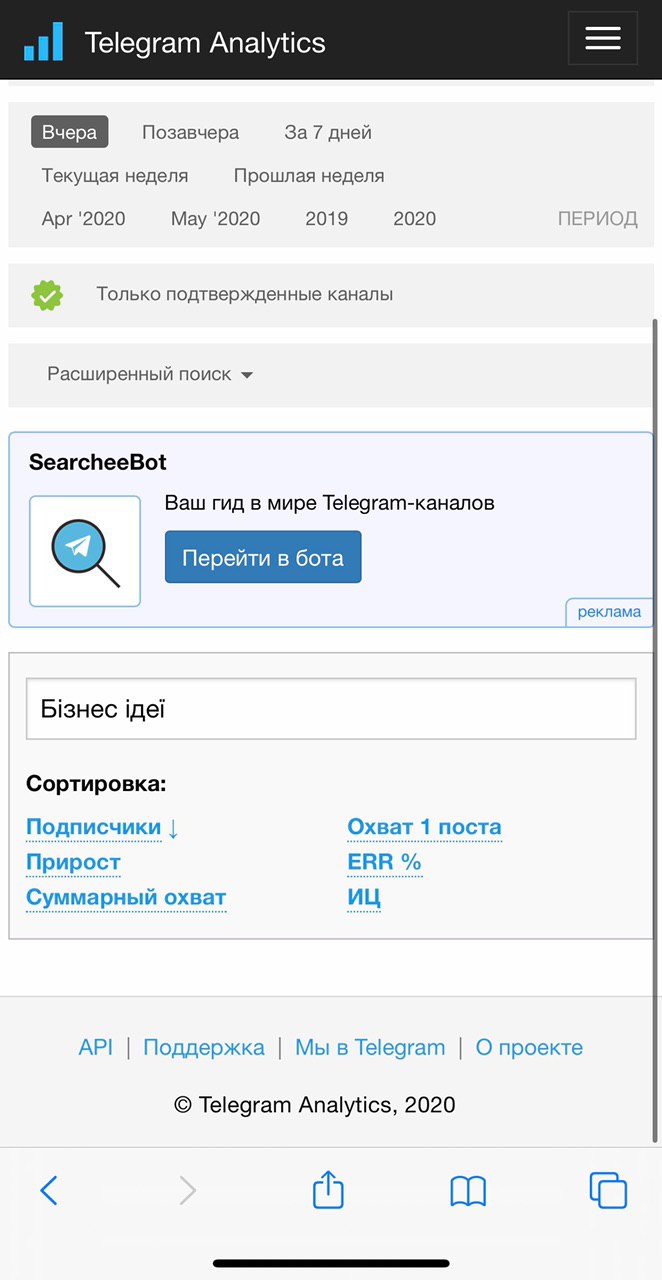Go back with Safari's back arrow
This screenshot has width=662, height=1280.
point(48,1190)
